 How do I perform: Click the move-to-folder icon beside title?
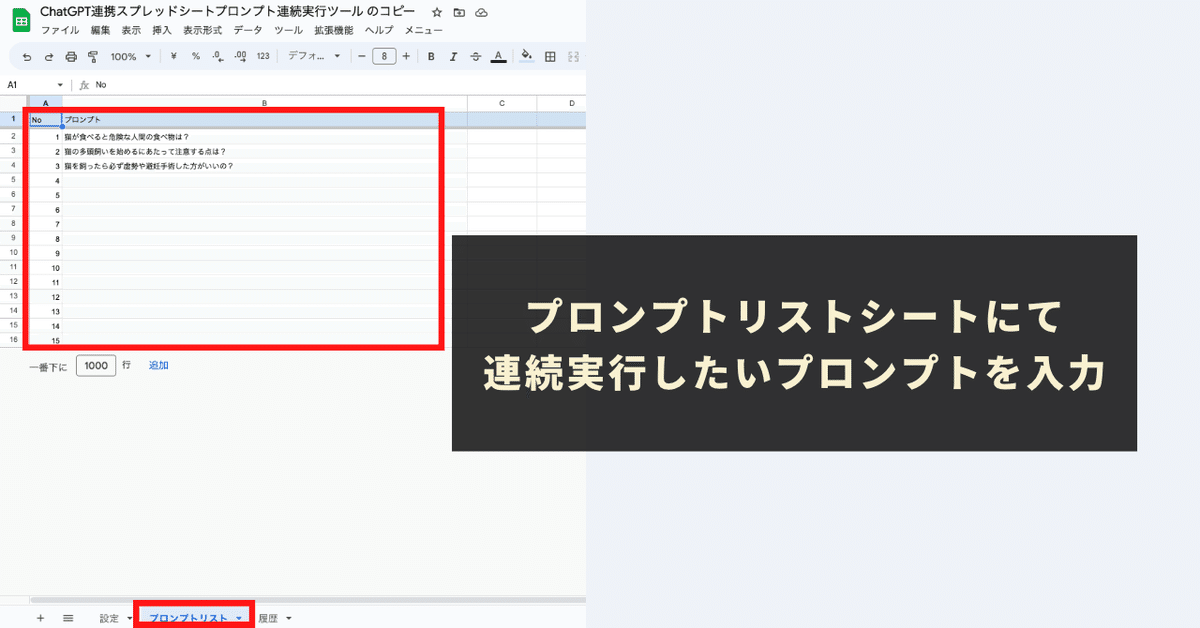[459, 12]
